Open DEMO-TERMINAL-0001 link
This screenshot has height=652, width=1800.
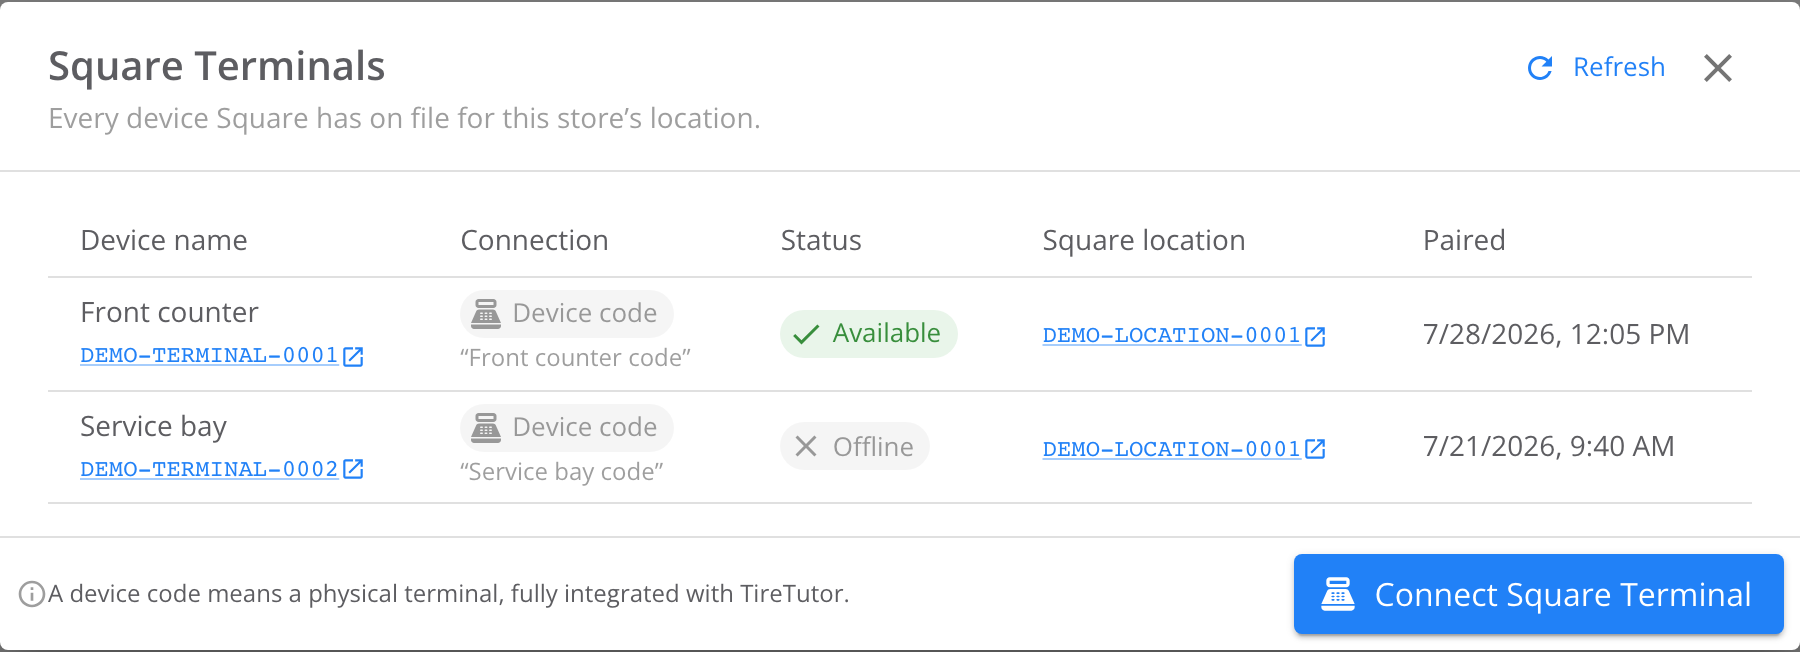tap(209, 356)
